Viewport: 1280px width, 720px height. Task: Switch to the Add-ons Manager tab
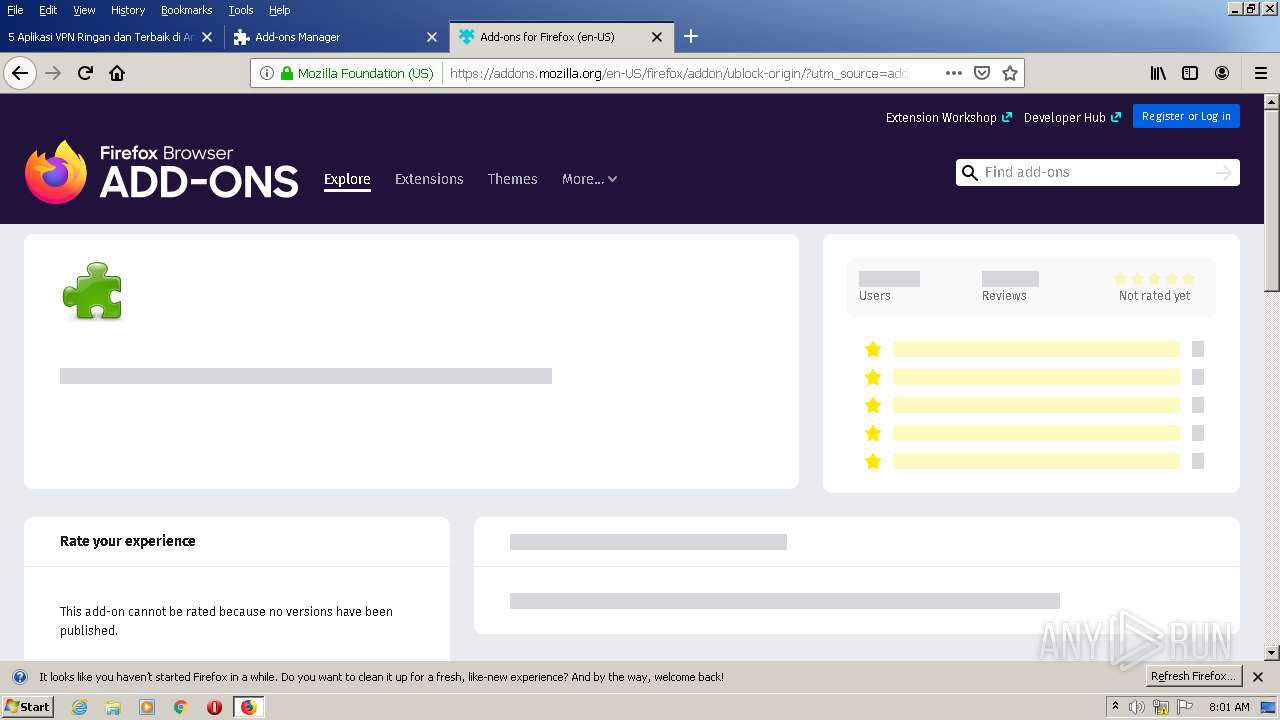pyautogui.click(x=335, y=37)
